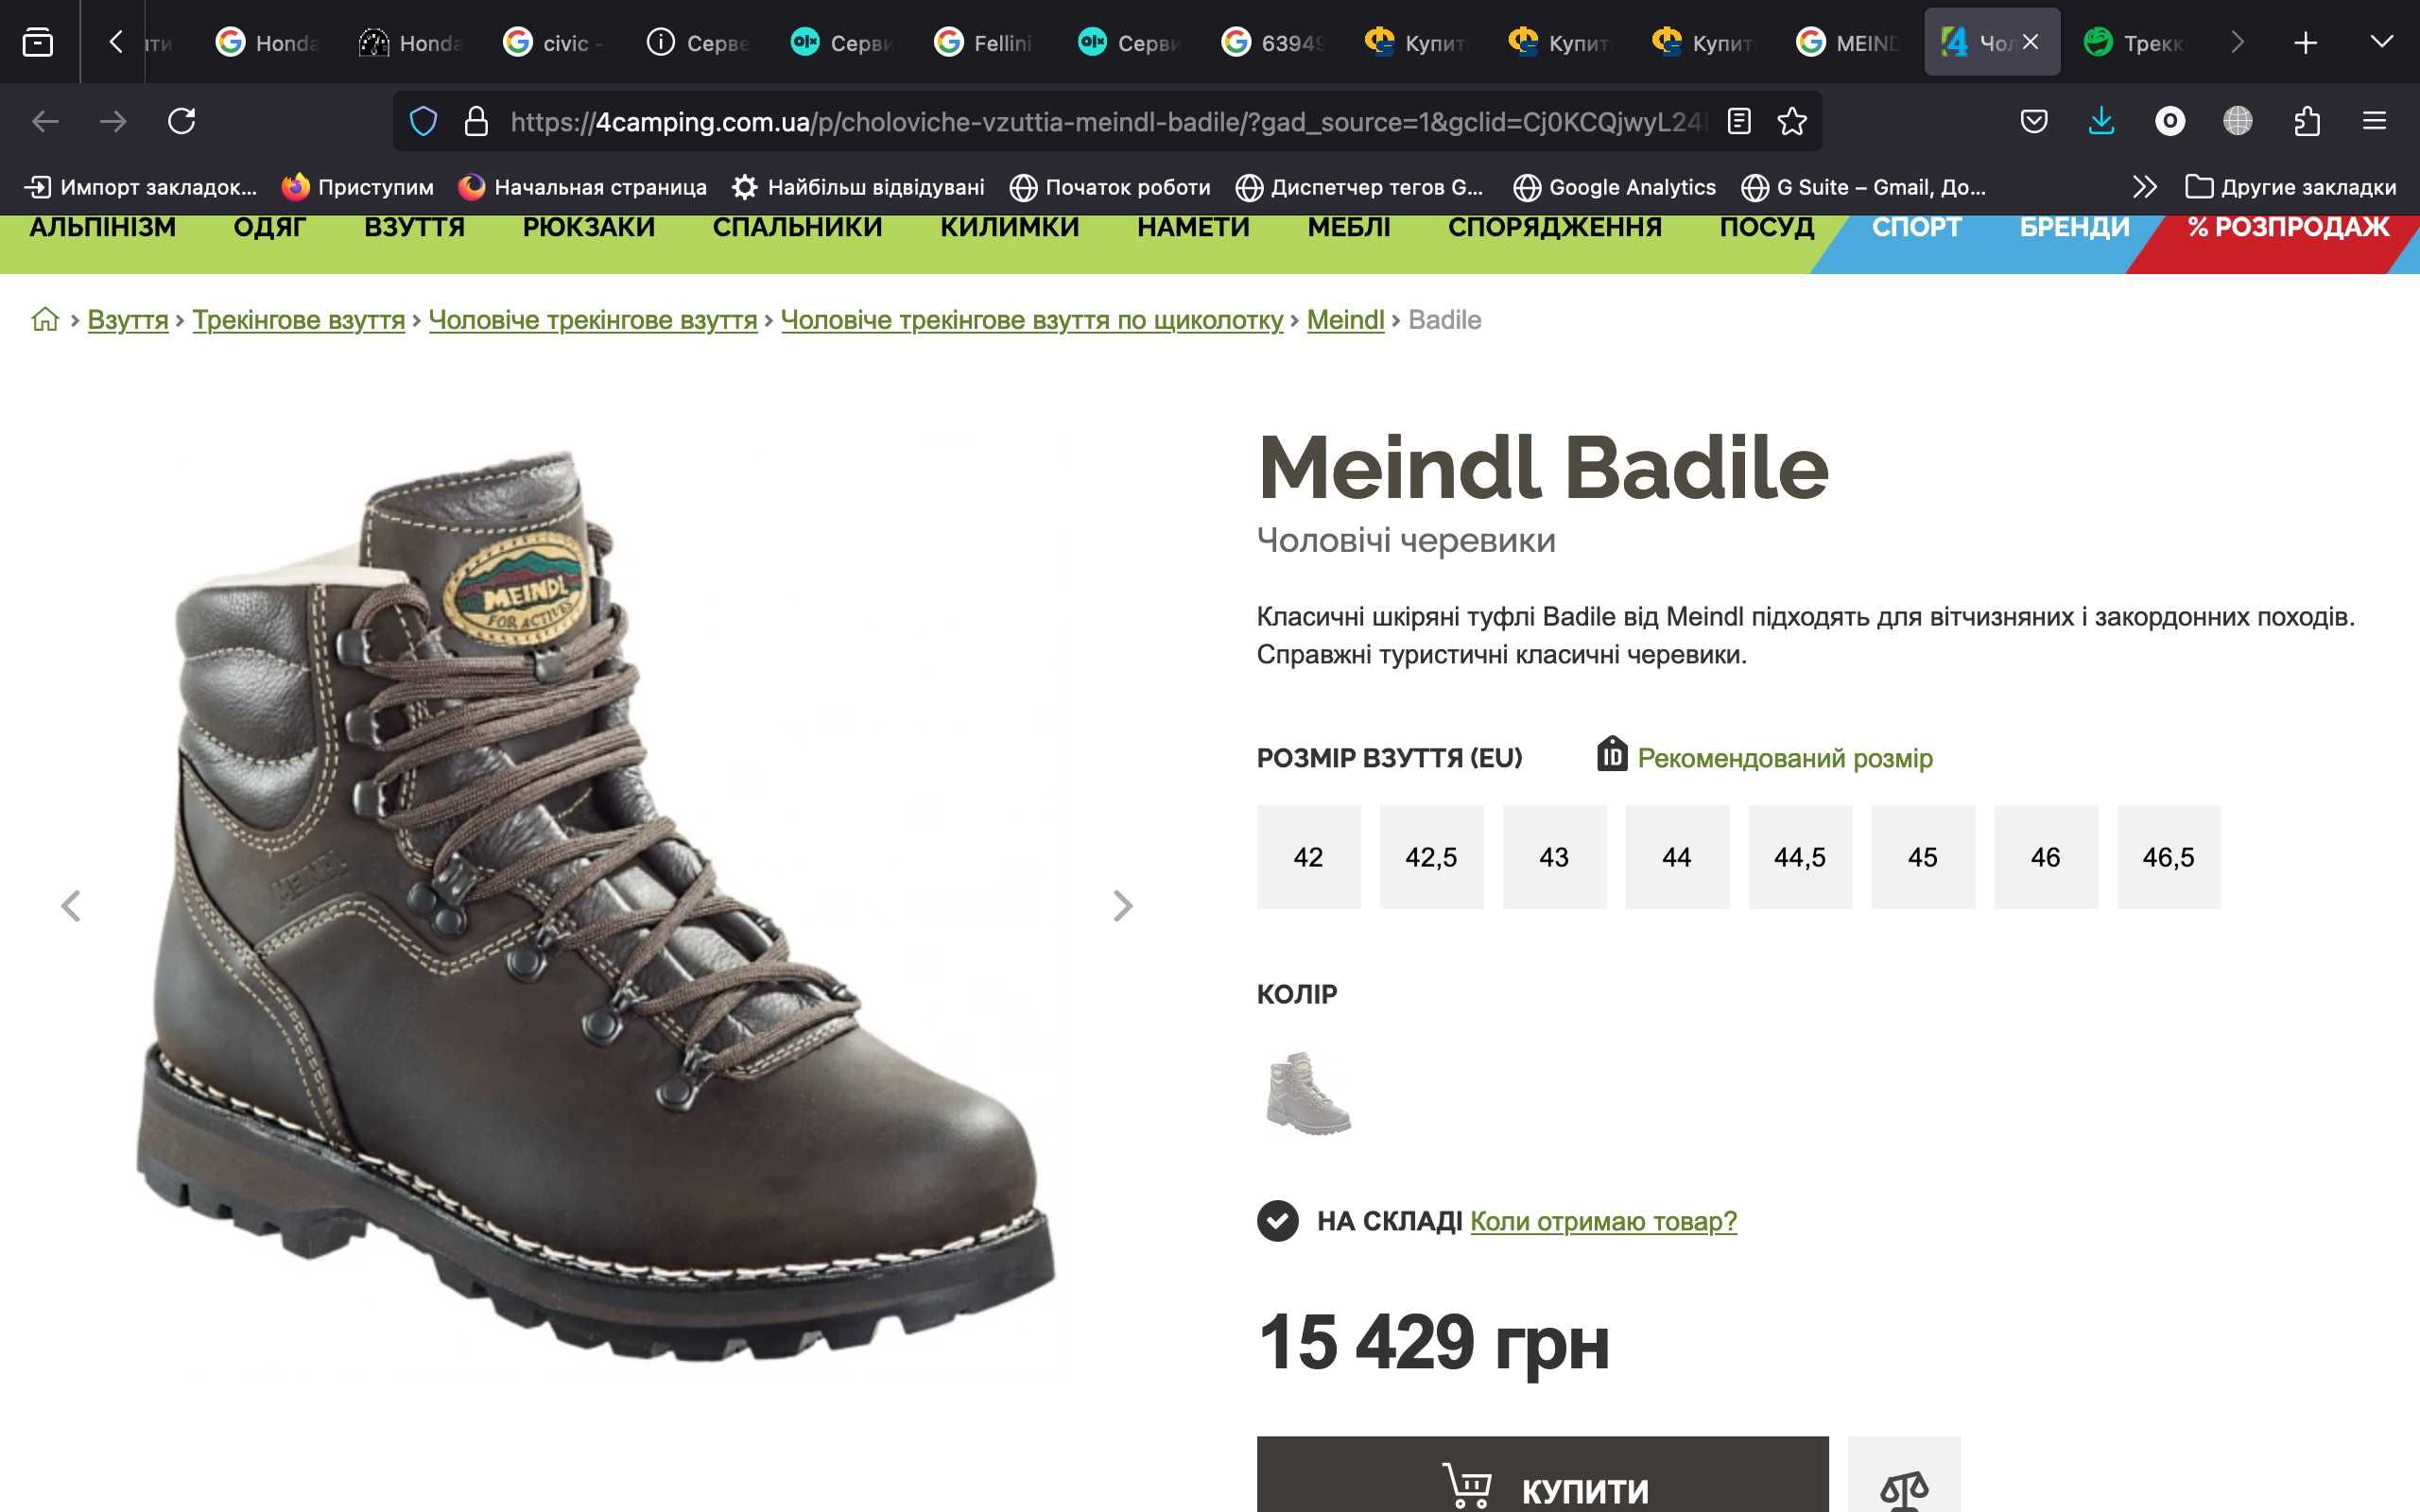Open Google Analytics bookmark
Viewport: 2420px width, 1512px height.
1614,187
